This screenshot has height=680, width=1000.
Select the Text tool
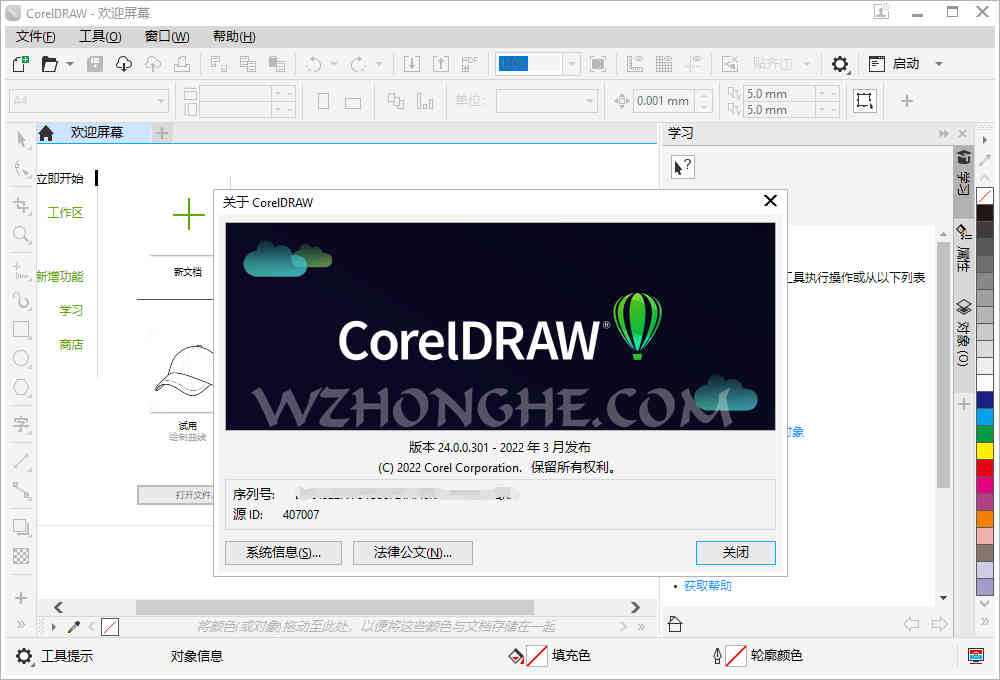[x=20, y=422]
